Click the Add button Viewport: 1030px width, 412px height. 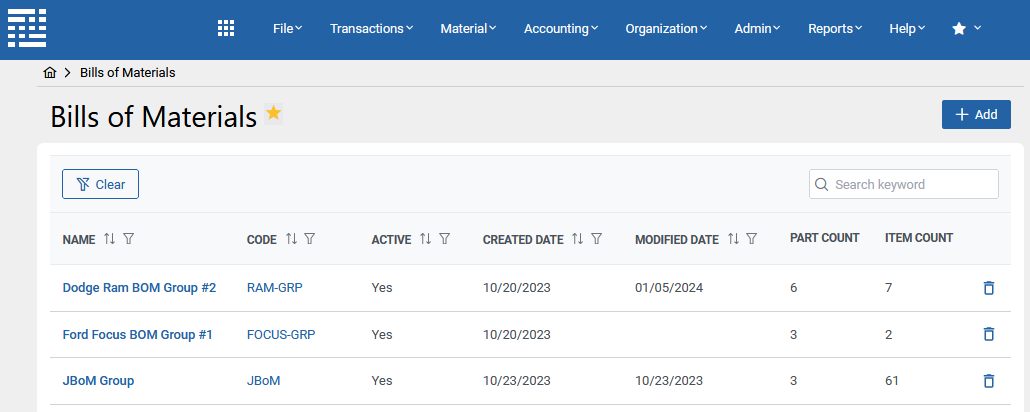click(976, 114)
